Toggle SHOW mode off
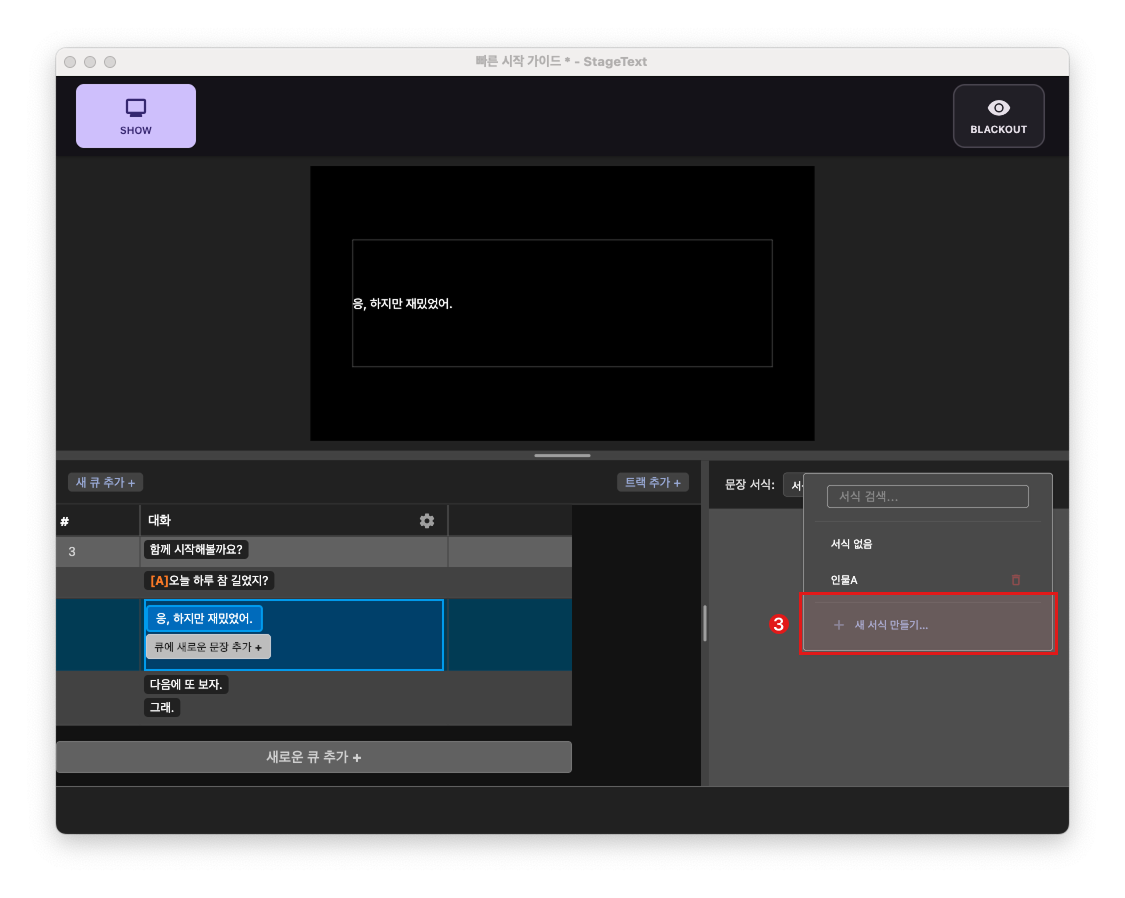The image size is (1125, 898). (x=136, y=115)
